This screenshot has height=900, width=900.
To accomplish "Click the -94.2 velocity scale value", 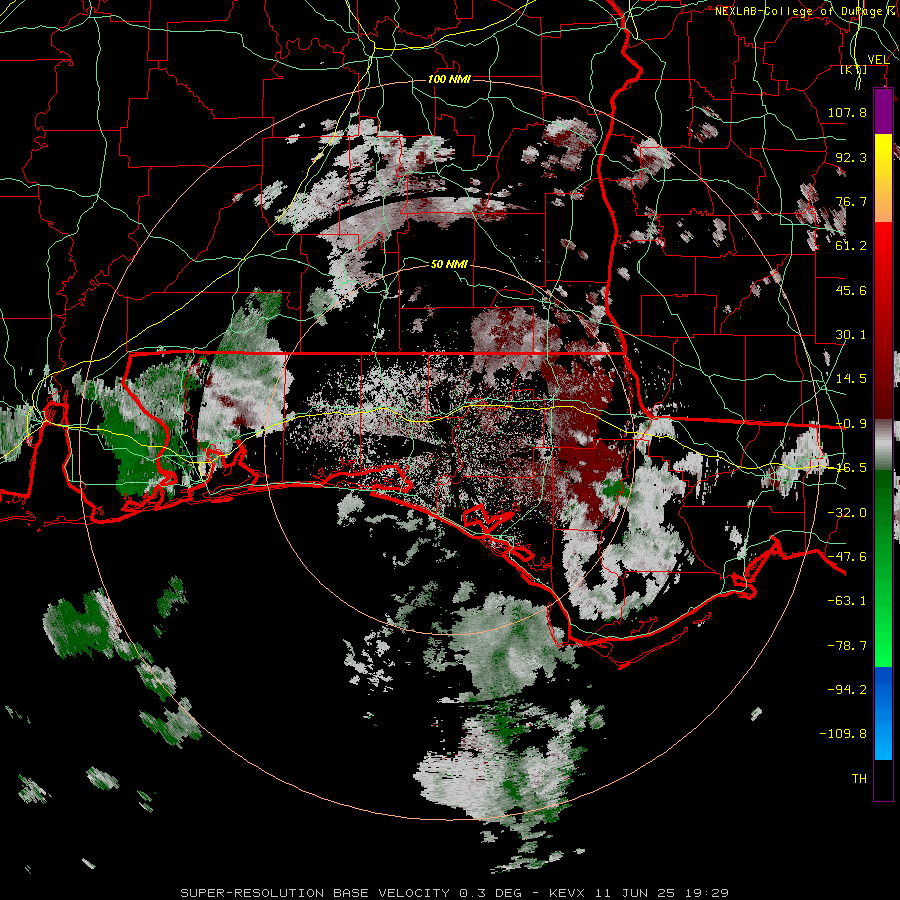I will pos(847,690).
